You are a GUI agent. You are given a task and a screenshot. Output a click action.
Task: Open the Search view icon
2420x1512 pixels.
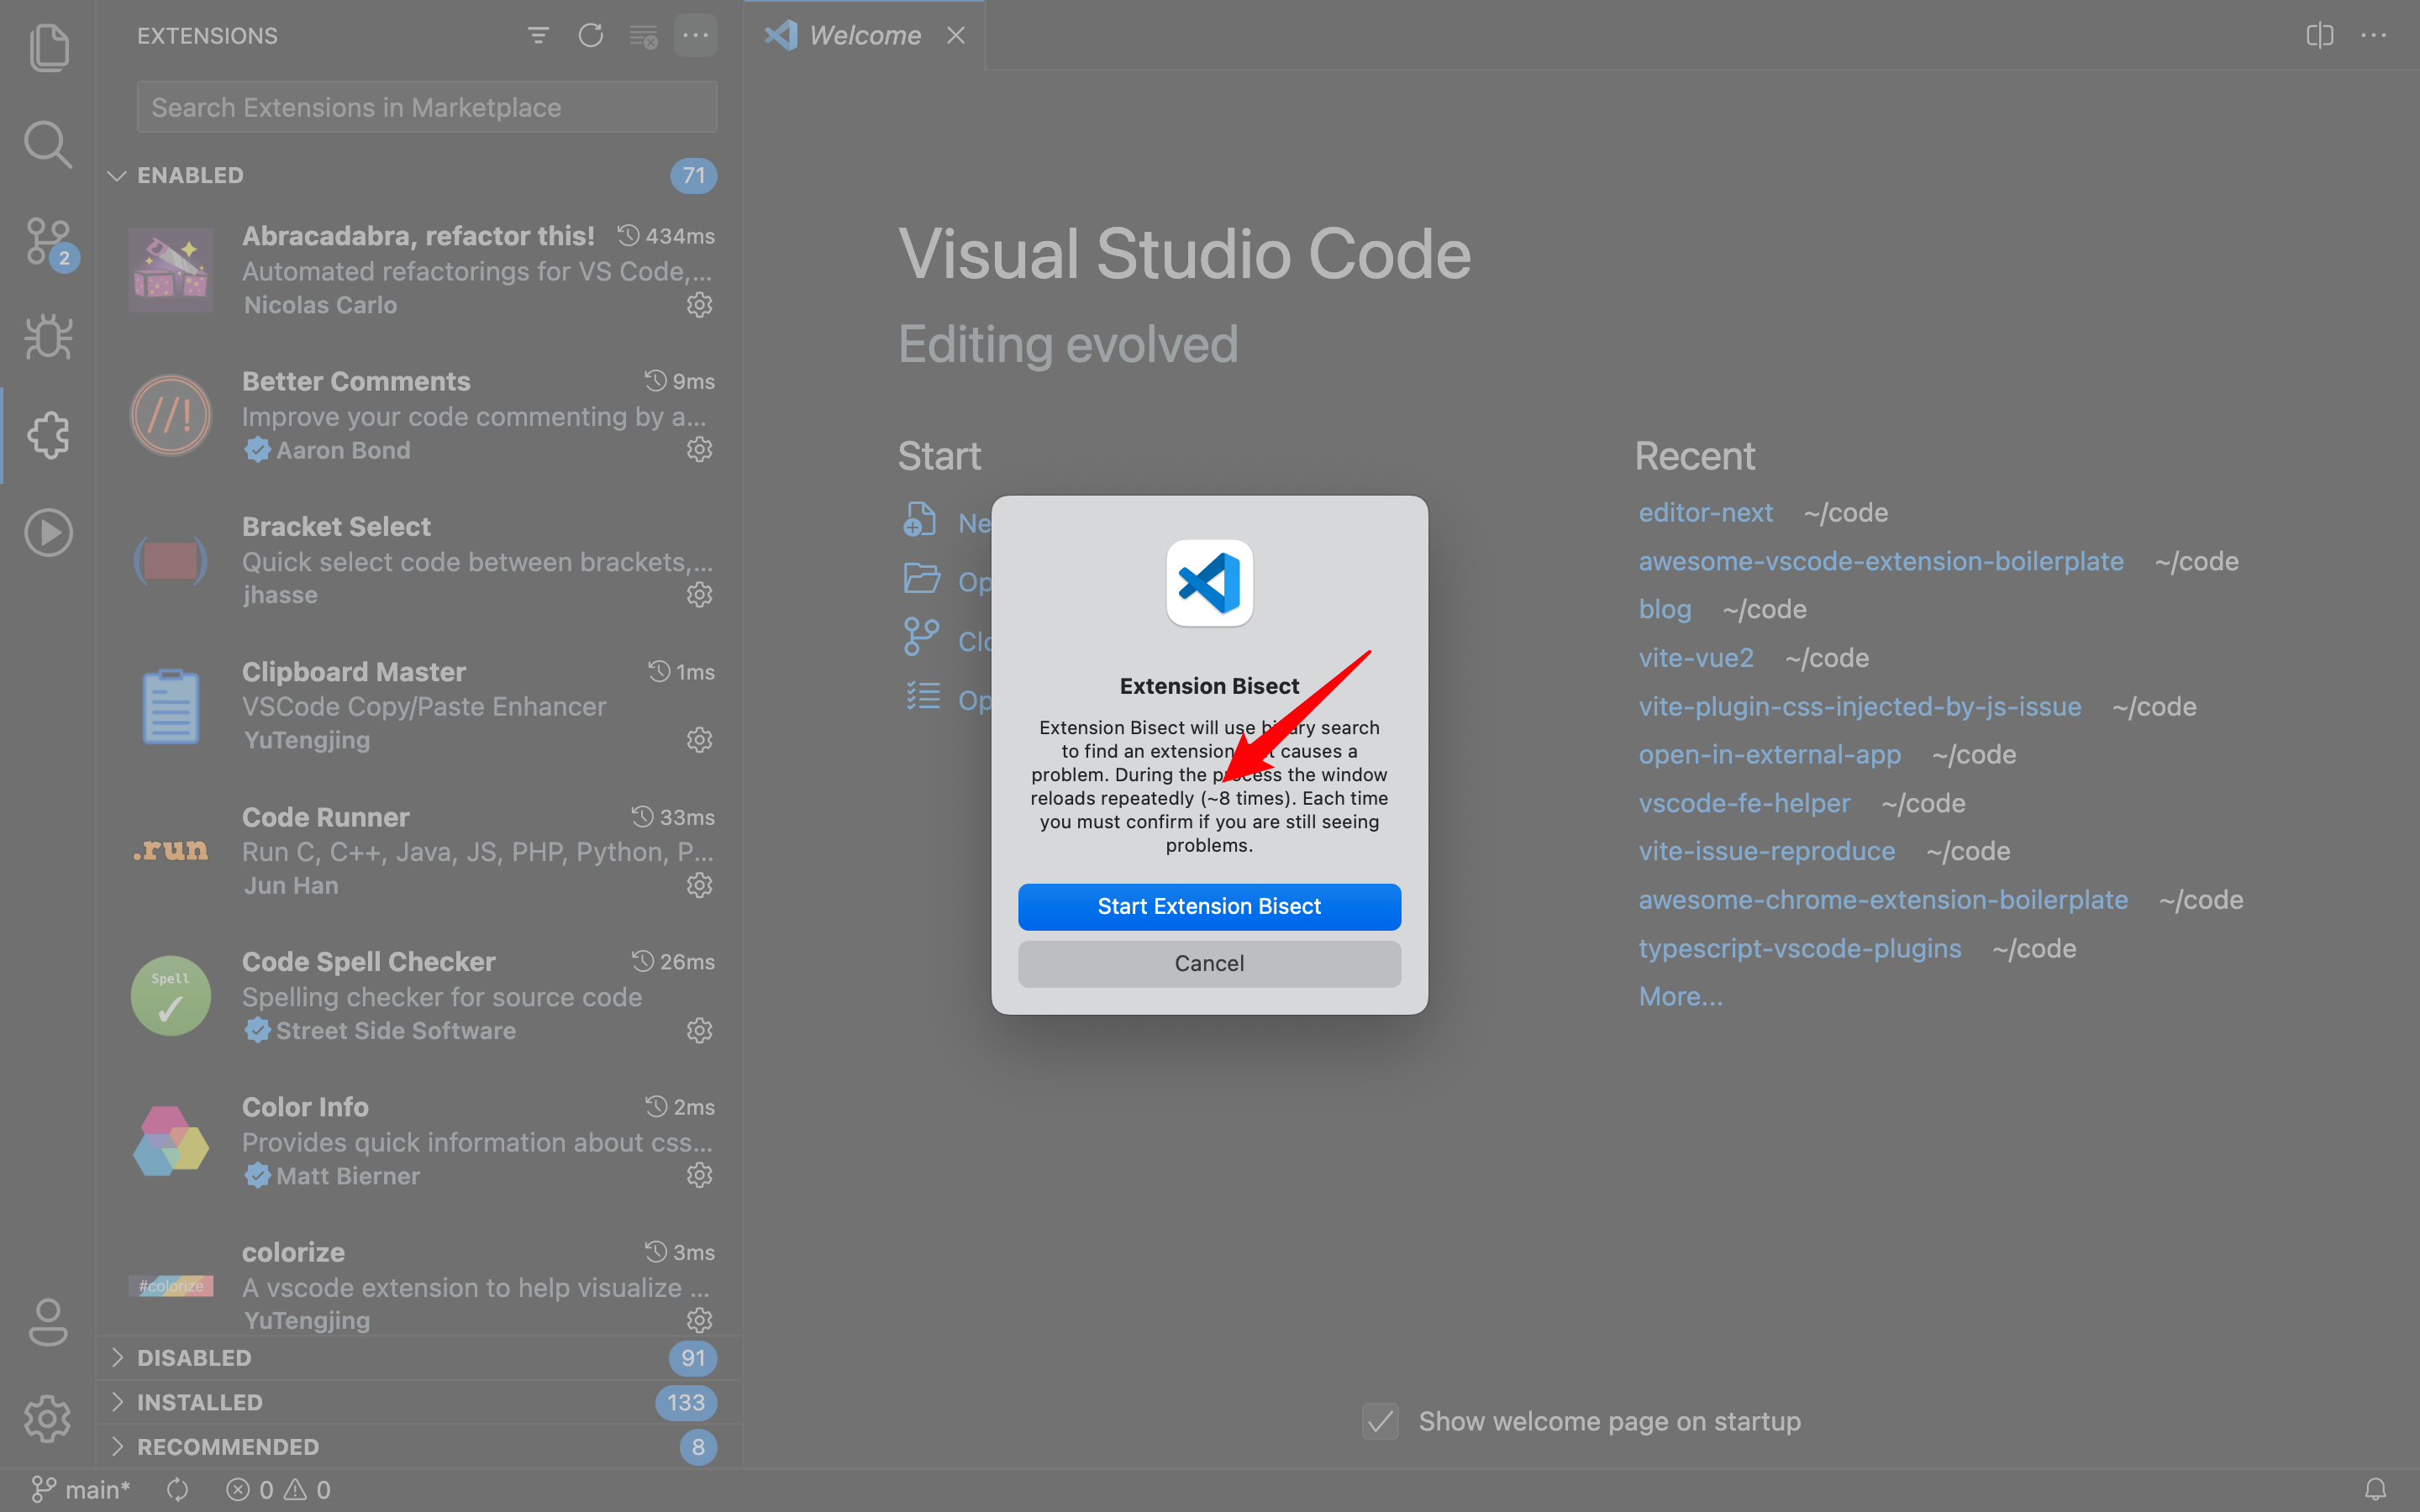[x=48, y=145]
